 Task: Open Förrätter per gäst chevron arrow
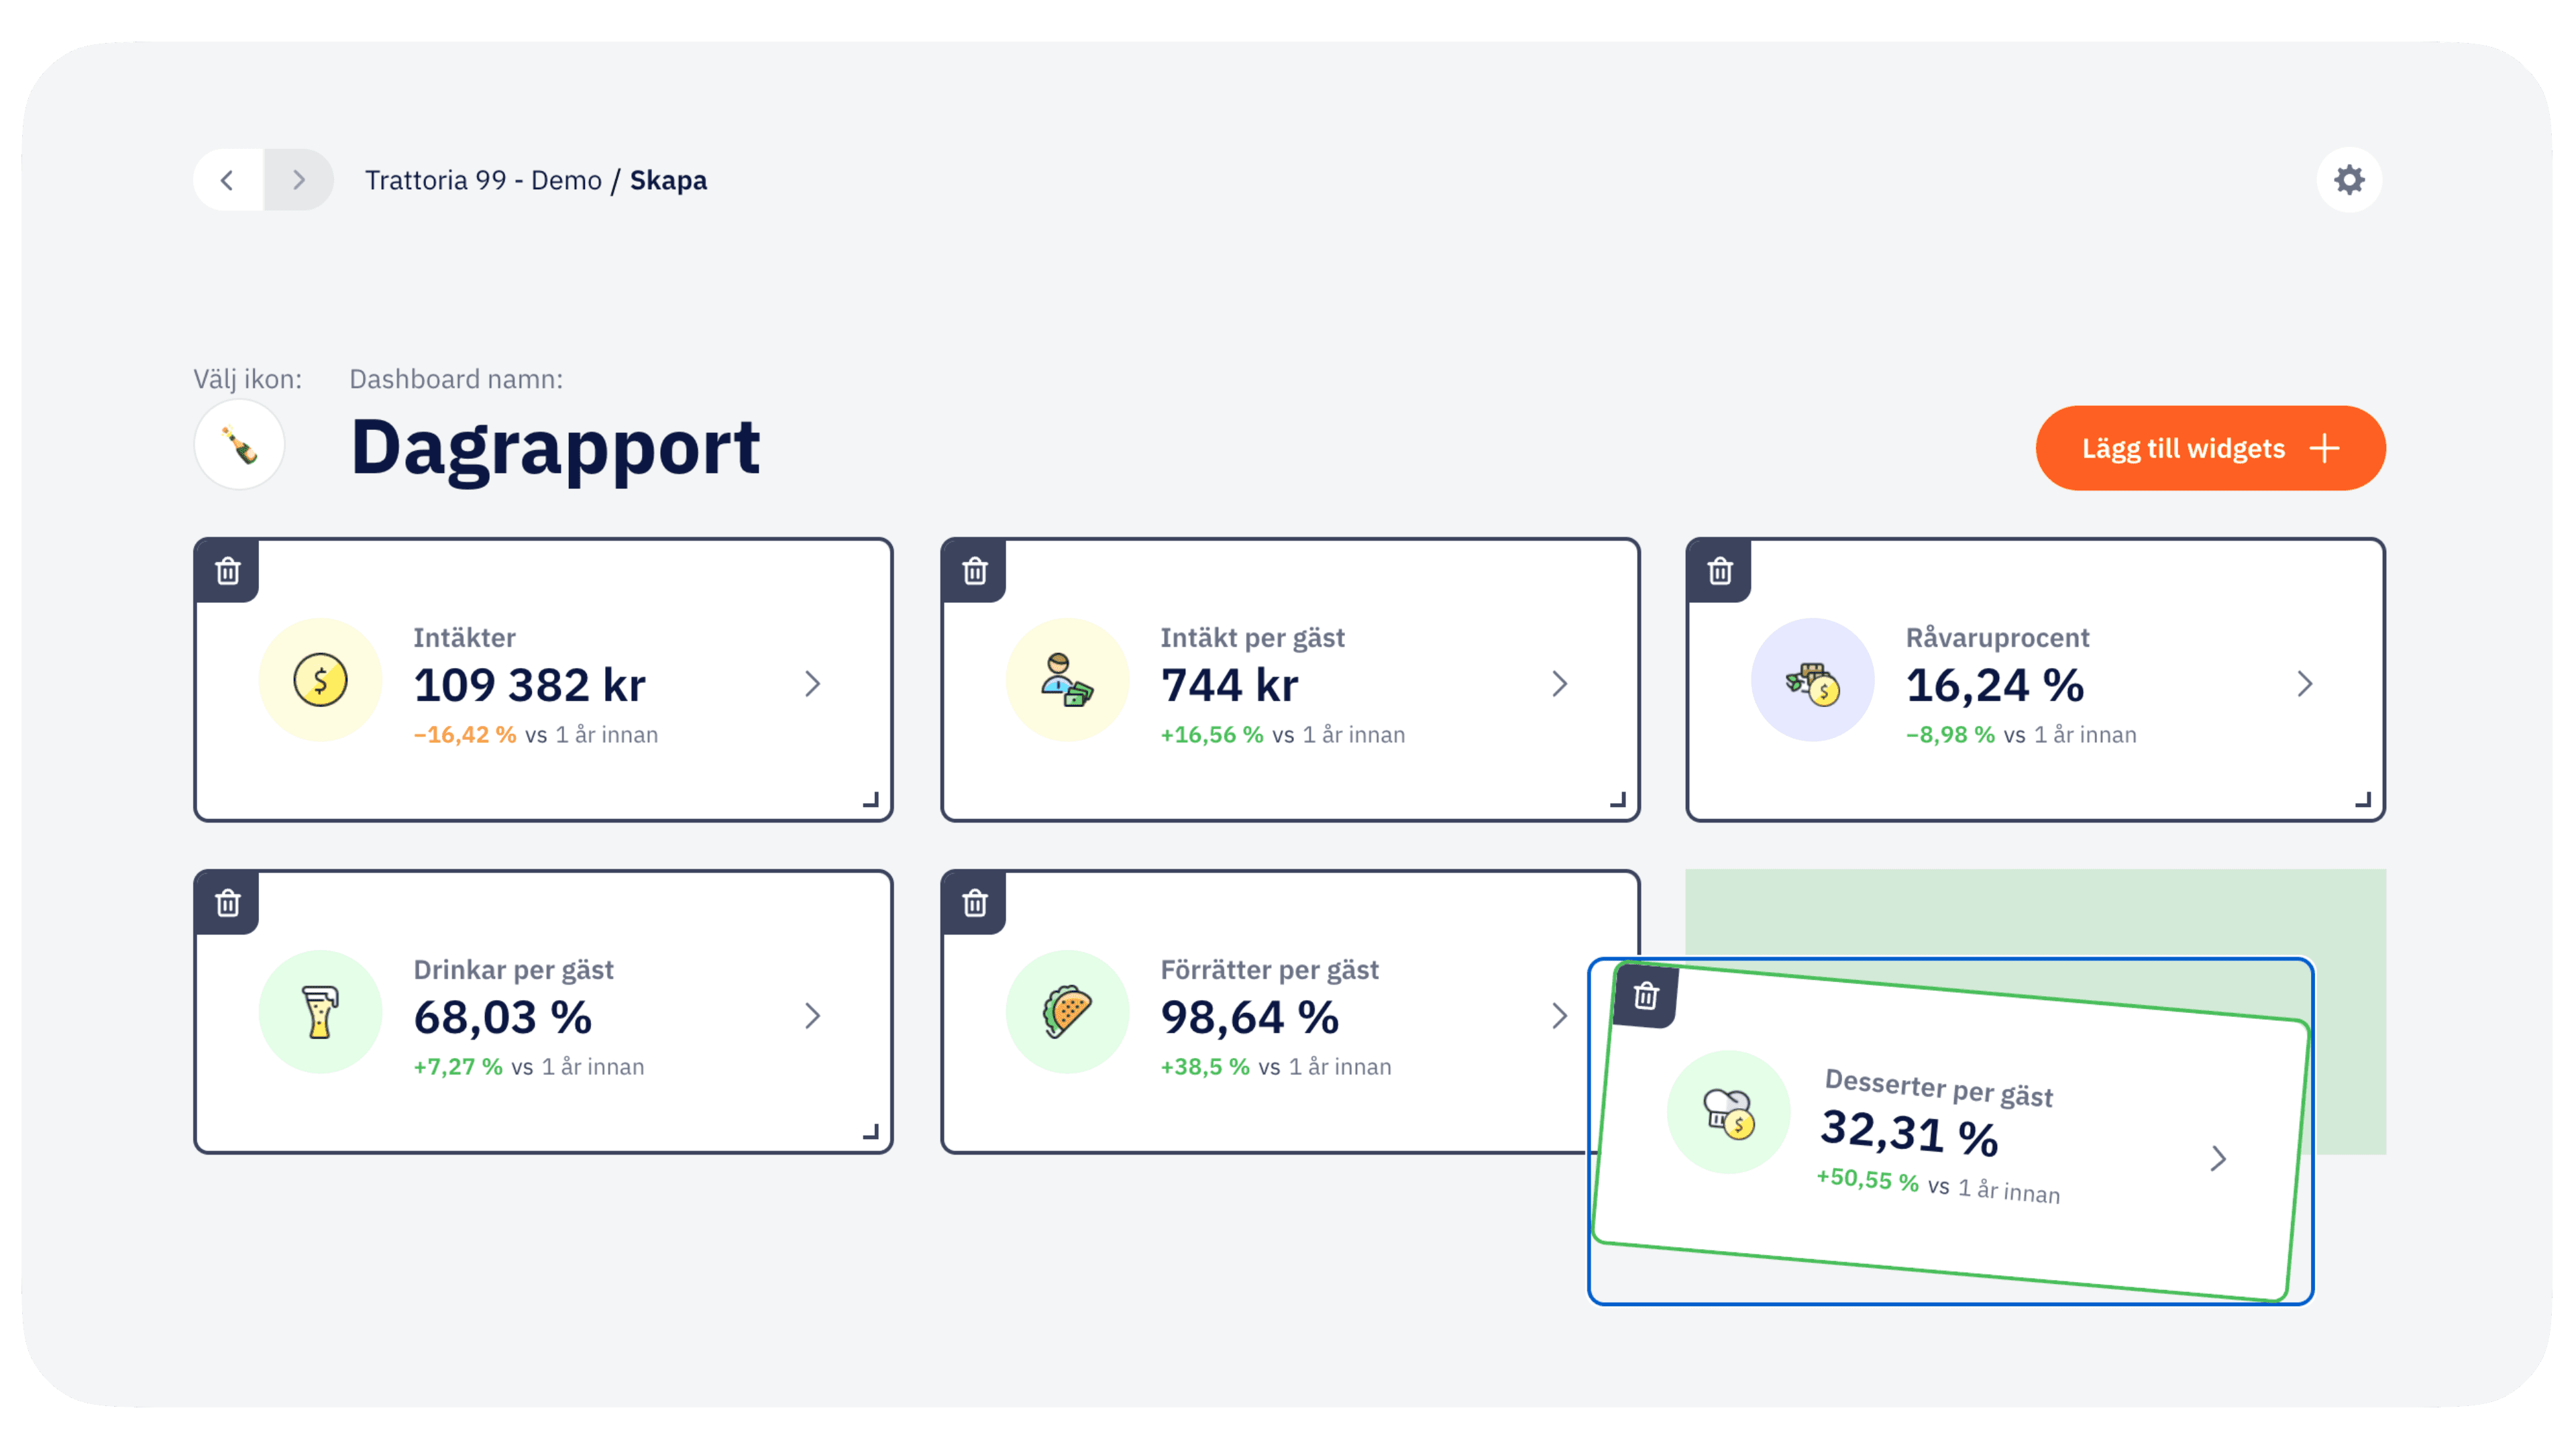pyautogui.click(x=1560, y=1016)
